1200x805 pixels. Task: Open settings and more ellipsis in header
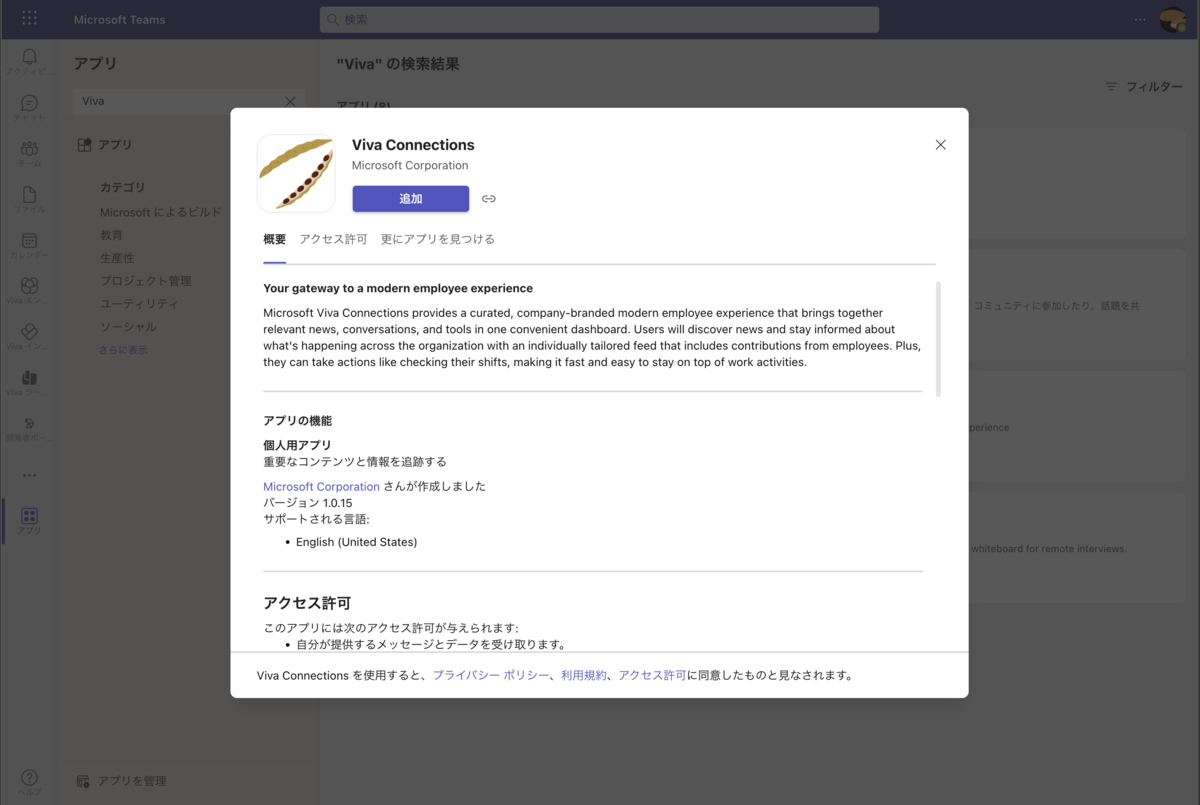point(1141,19)
